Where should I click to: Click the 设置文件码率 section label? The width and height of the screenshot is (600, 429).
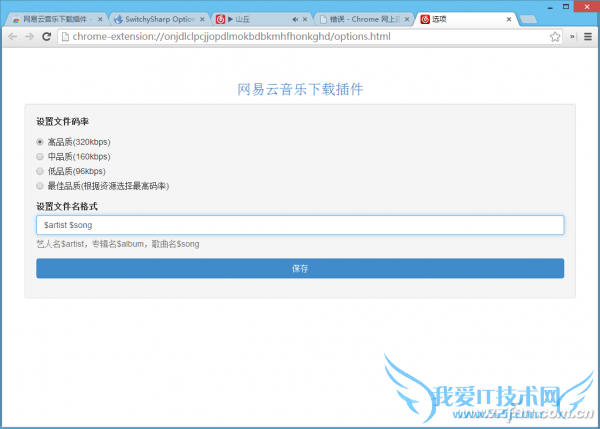(63, 122)
